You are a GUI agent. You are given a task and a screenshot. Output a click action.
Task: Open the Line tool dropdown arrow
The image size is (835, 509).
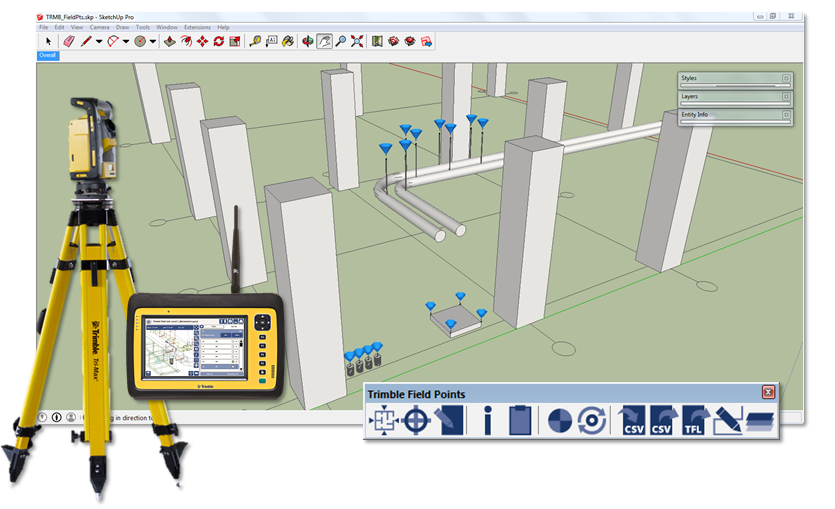tap(99, 42)
